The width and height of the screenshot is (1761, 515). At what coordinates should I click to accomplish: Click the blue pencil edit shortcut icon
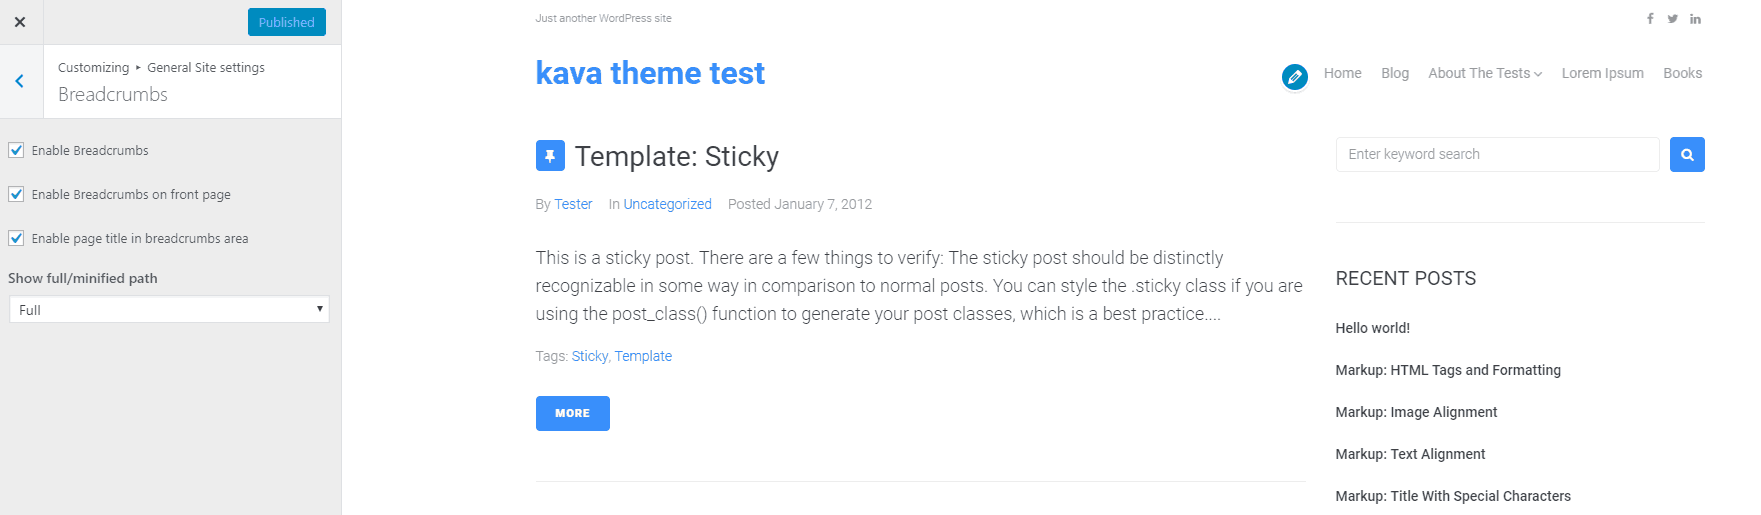(x=1294, y=76)
